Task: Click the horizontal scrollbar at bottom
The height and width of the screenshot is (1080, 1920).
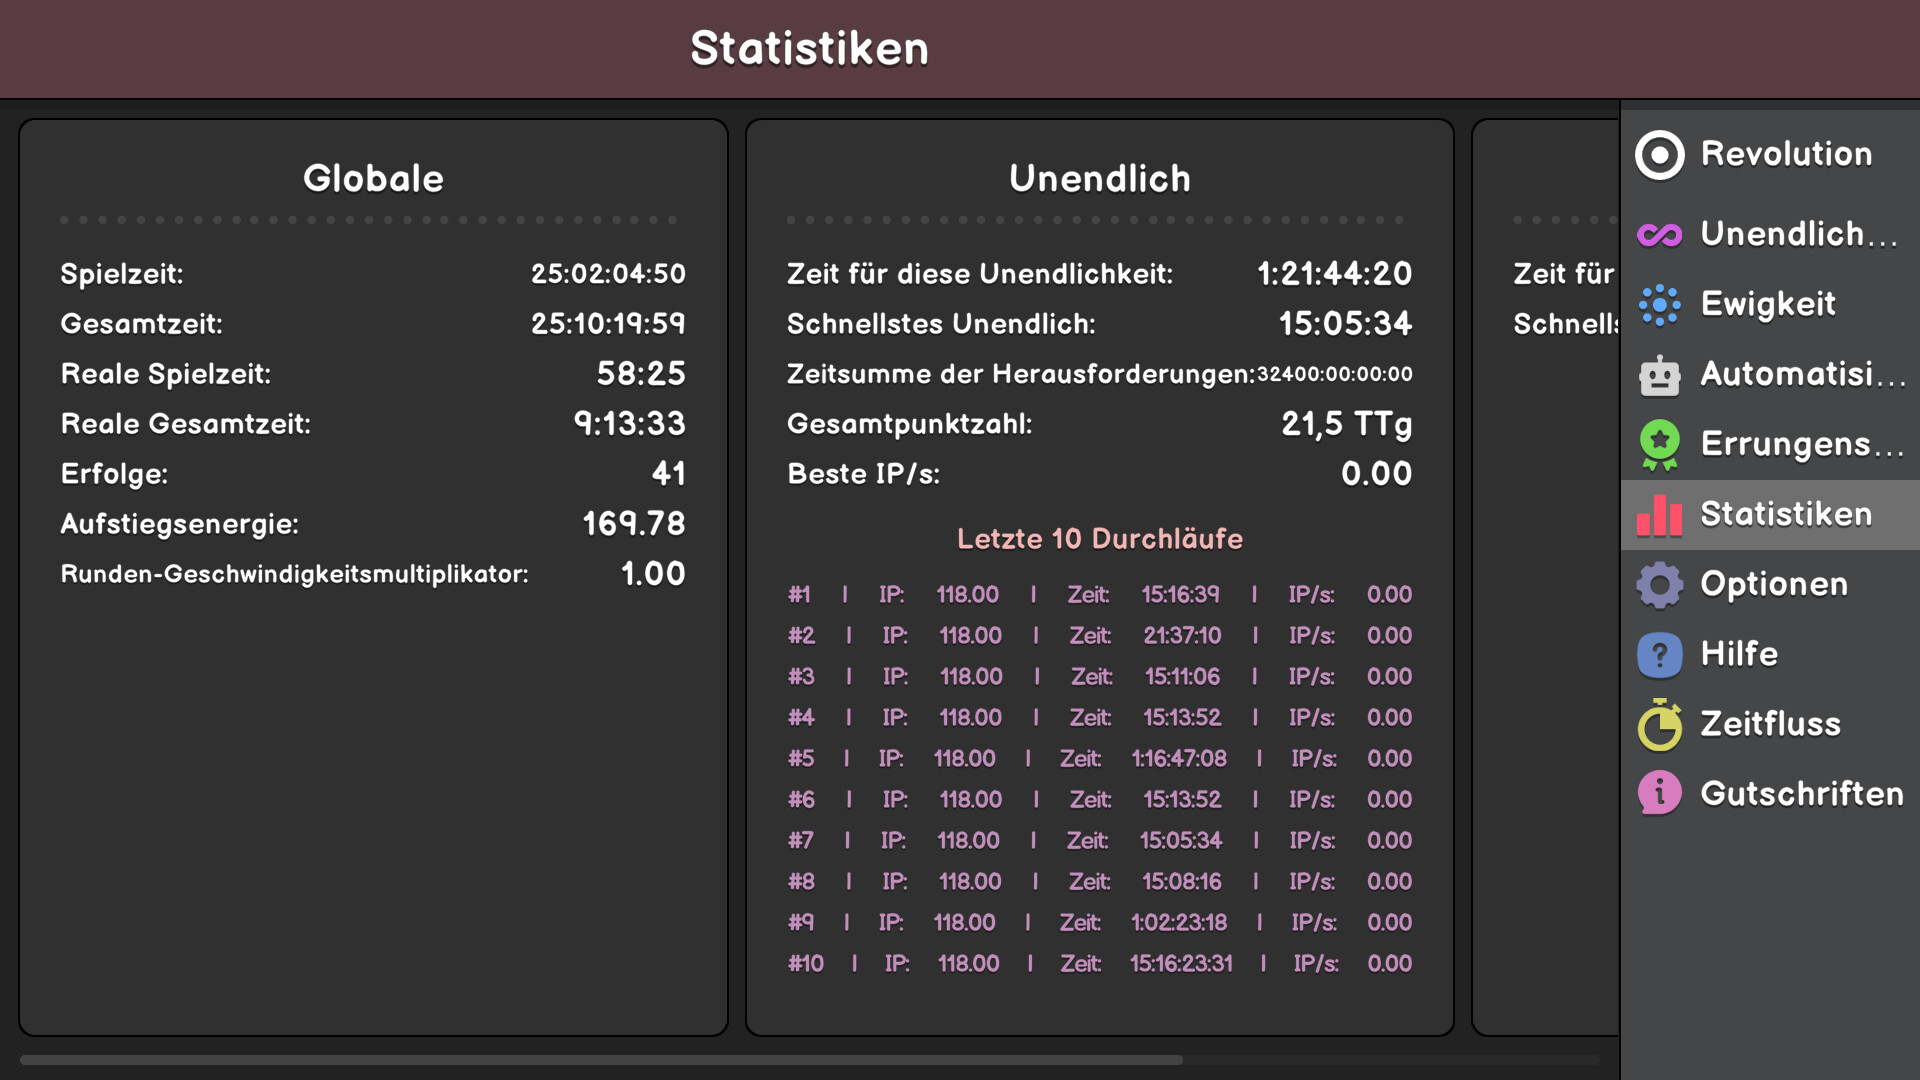Action: 600,1059
